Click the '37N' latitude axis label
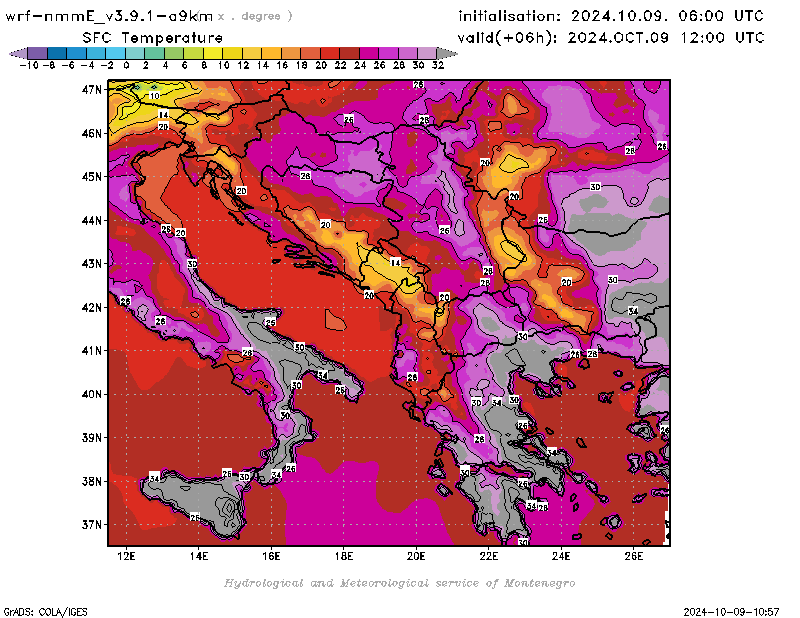The width and height of the screenshot is (800, 618). (x=92, y=525)
